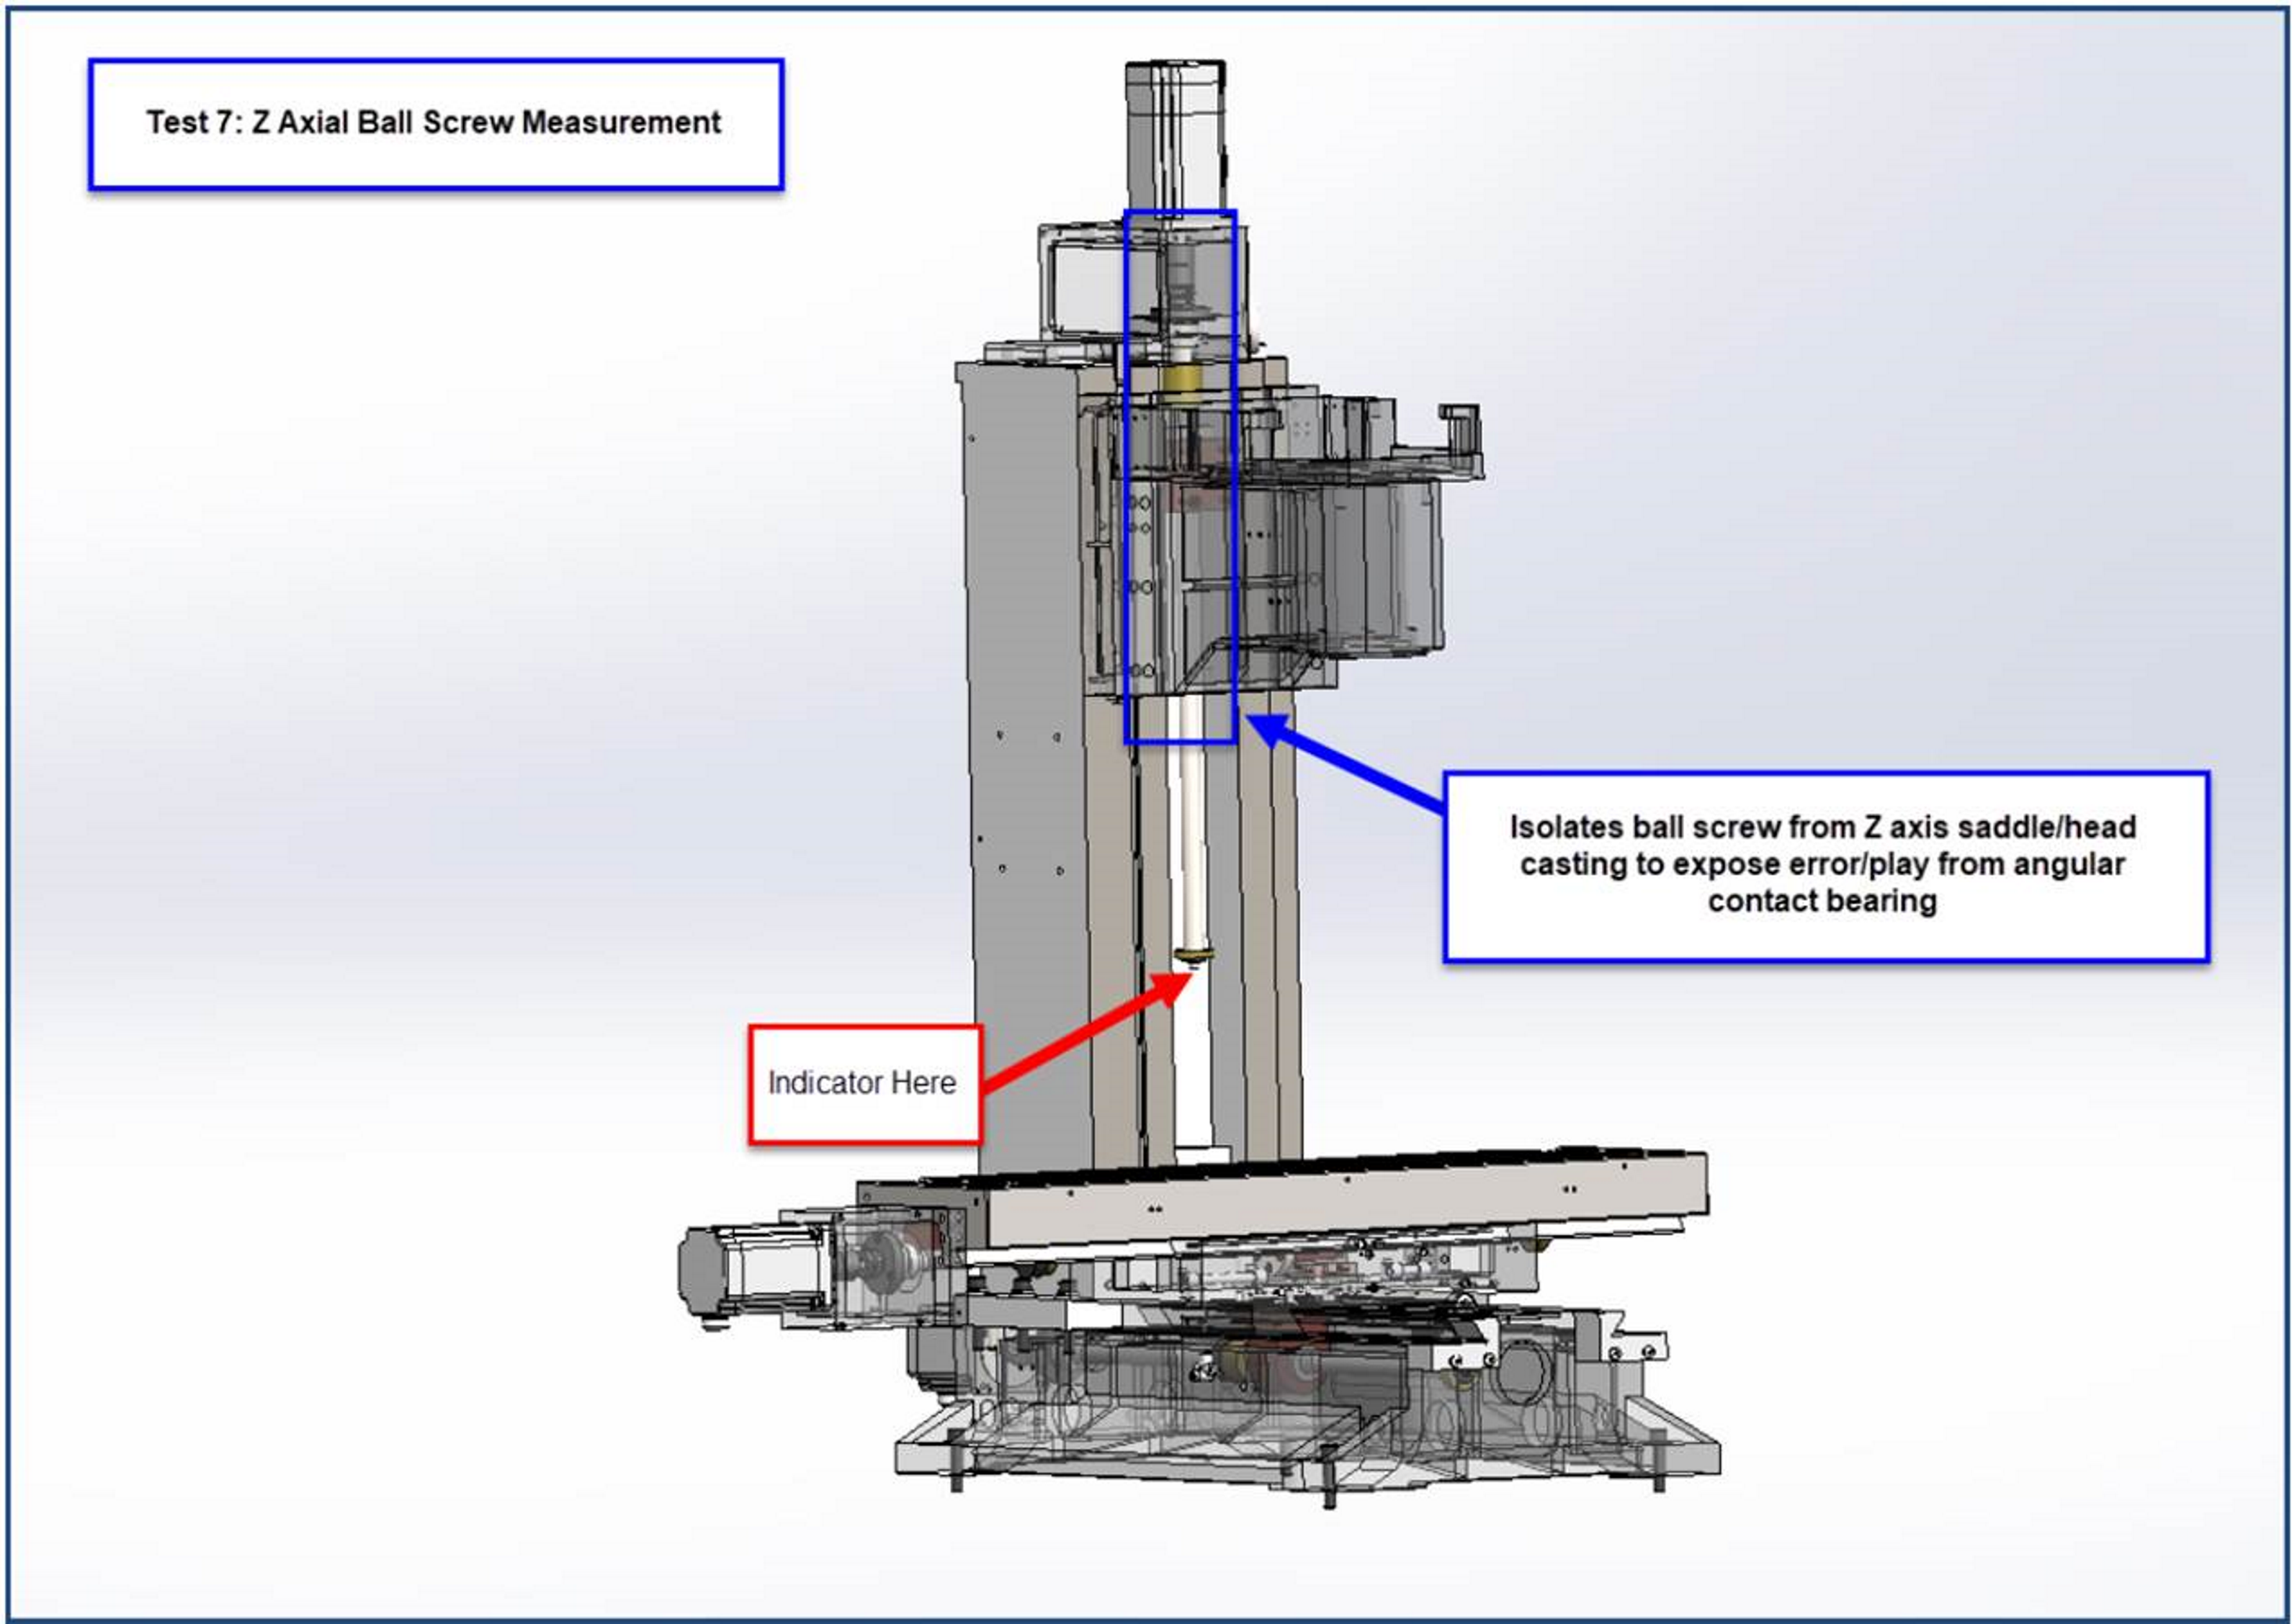Click the Test 7 title text box
Viewport: 2292px width, 1624px height.
[435, 124]
